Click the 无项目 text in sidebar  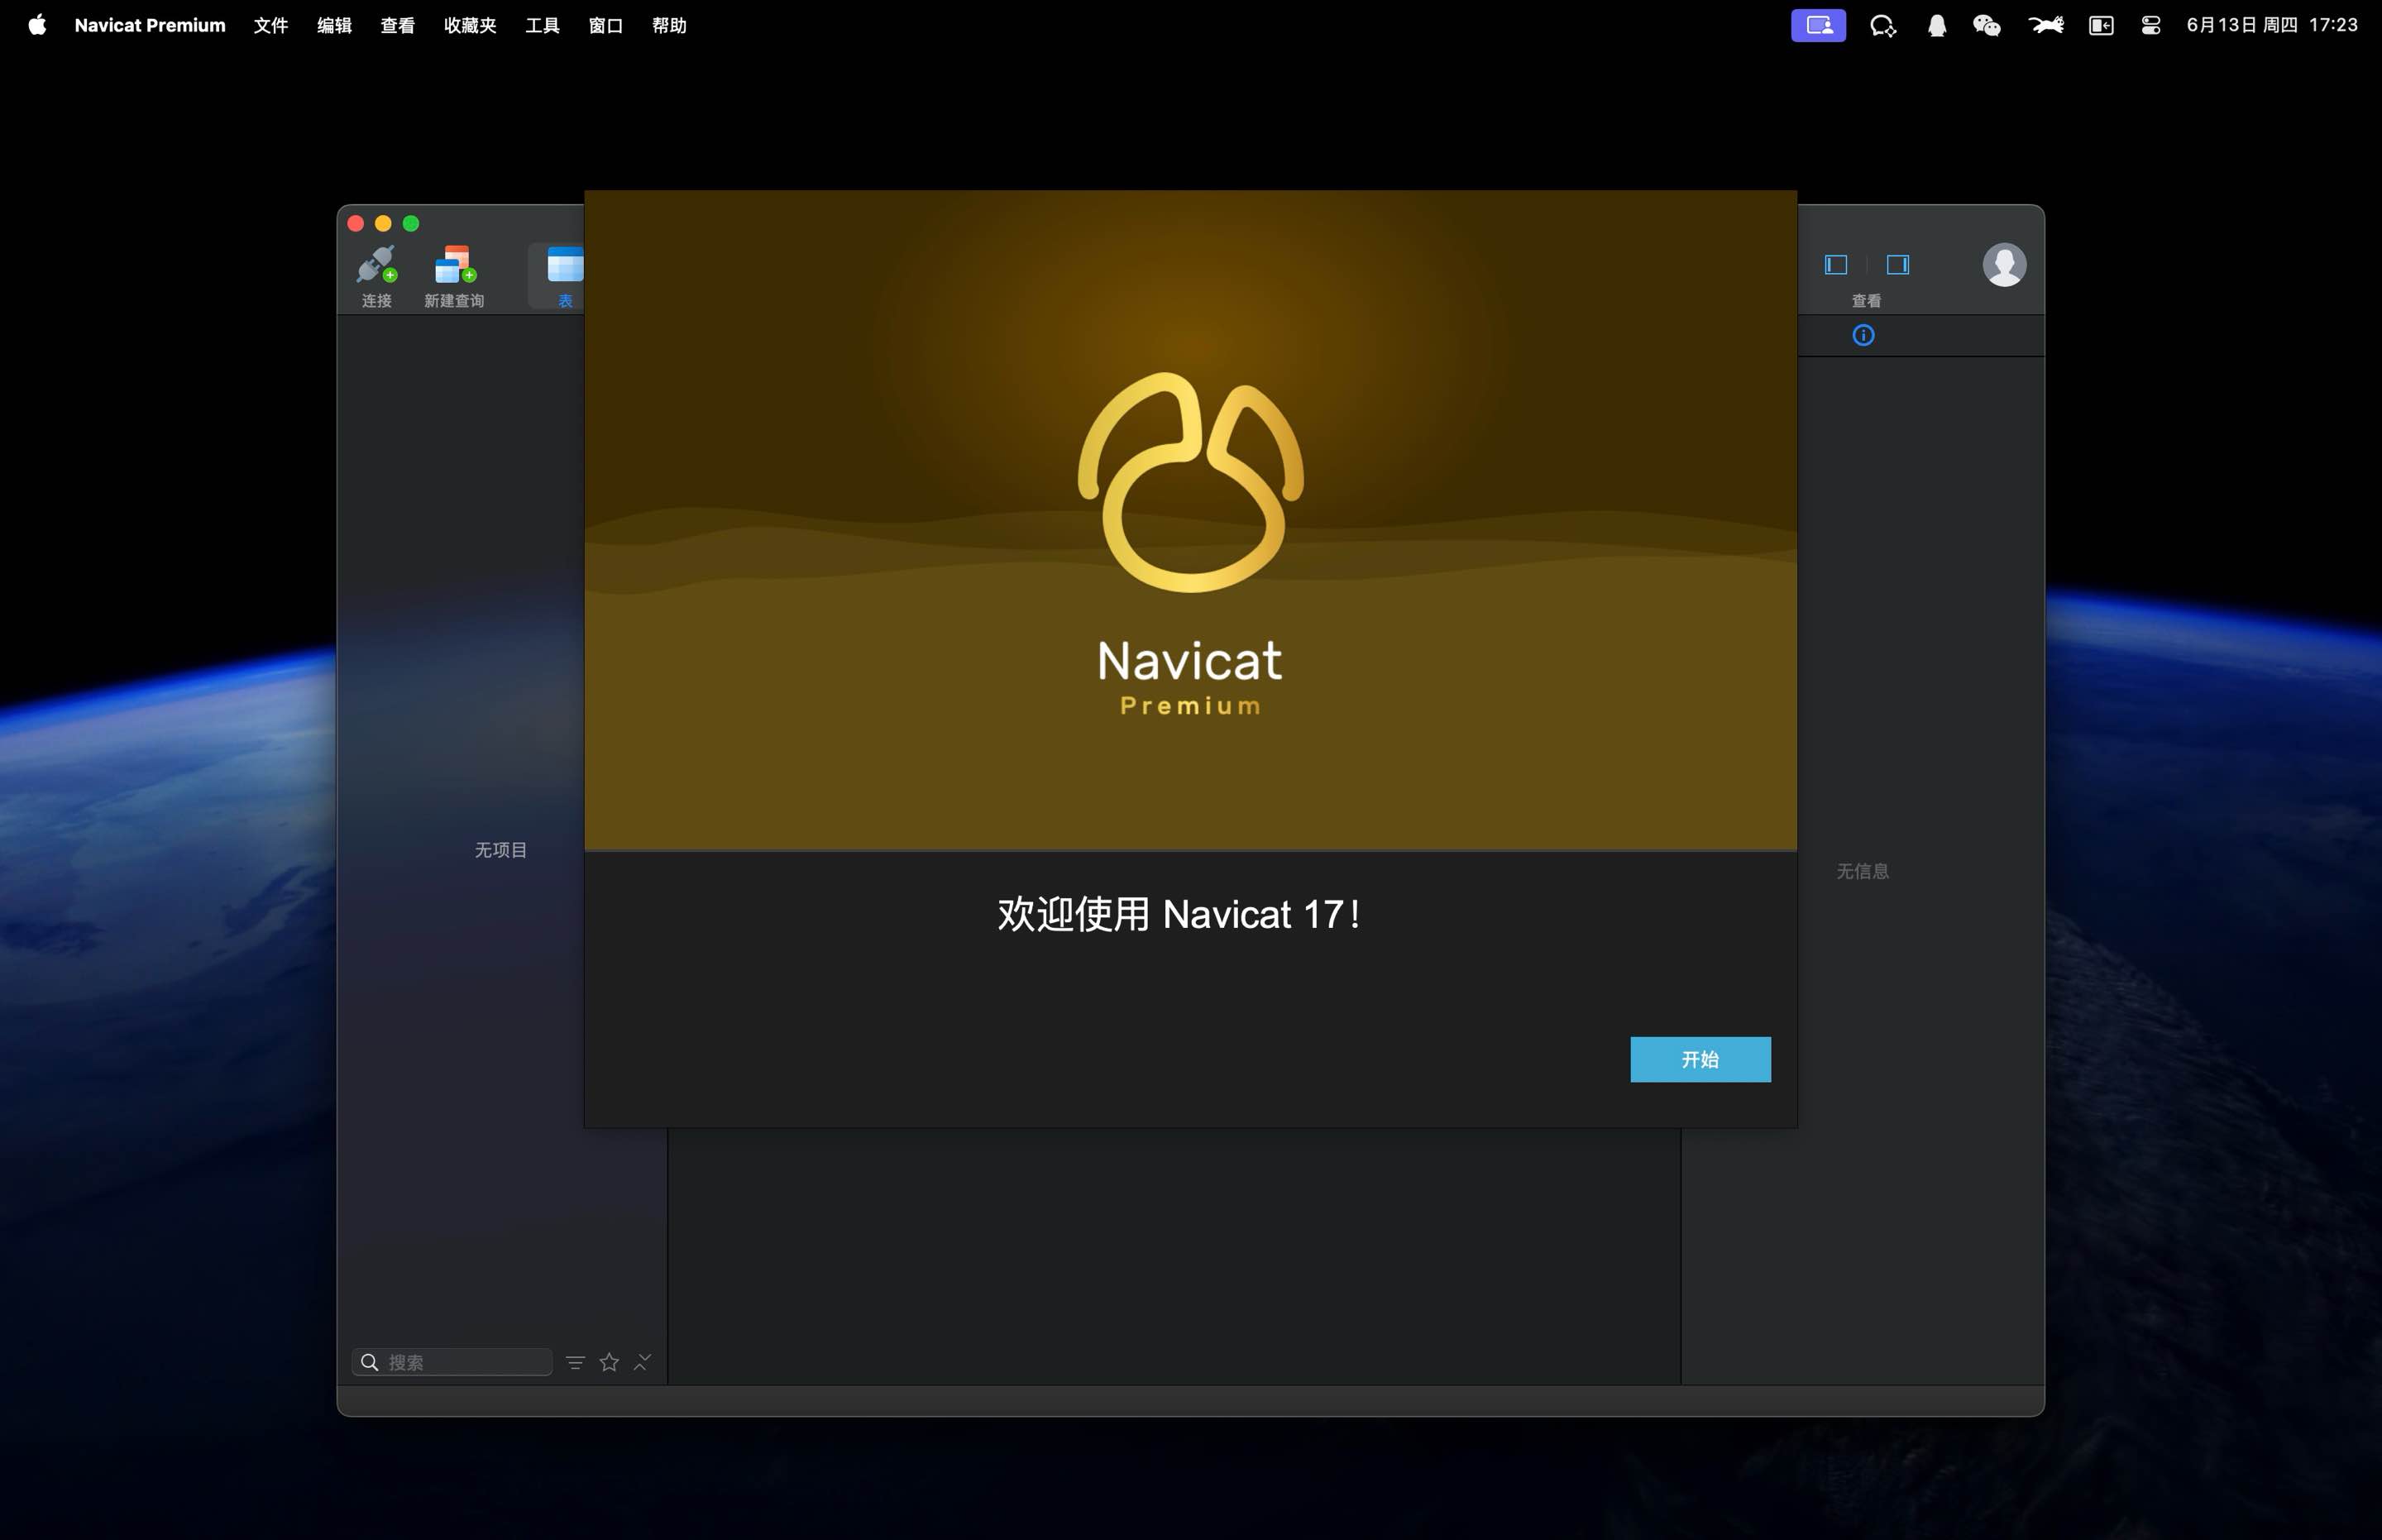[x=501, y=850]
